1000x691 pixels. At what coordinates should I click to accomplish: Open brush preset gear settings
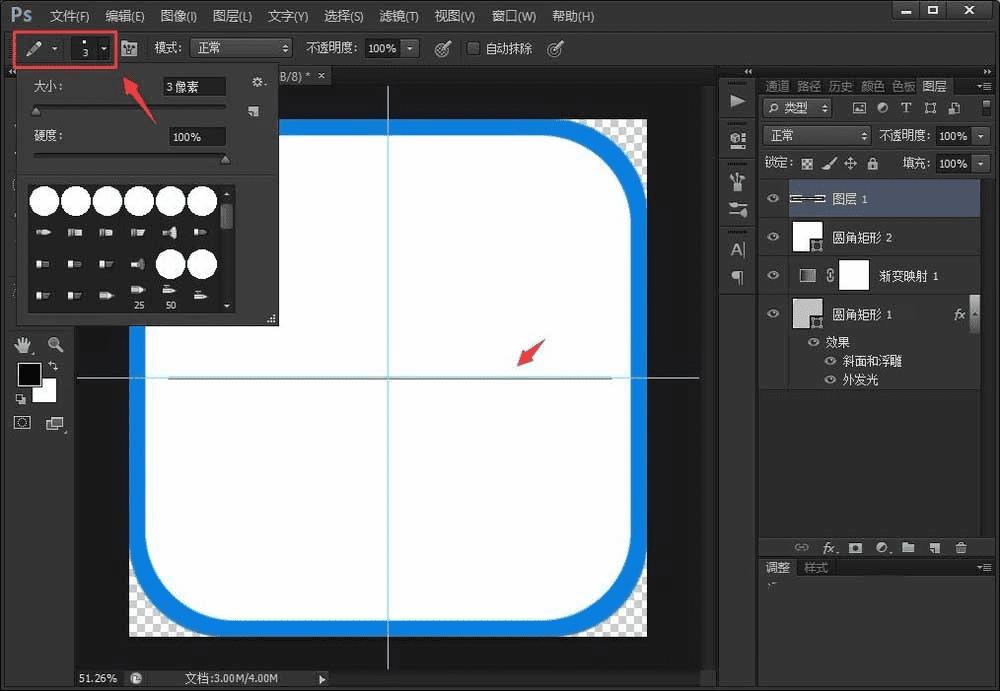click(x=257, y=83)
